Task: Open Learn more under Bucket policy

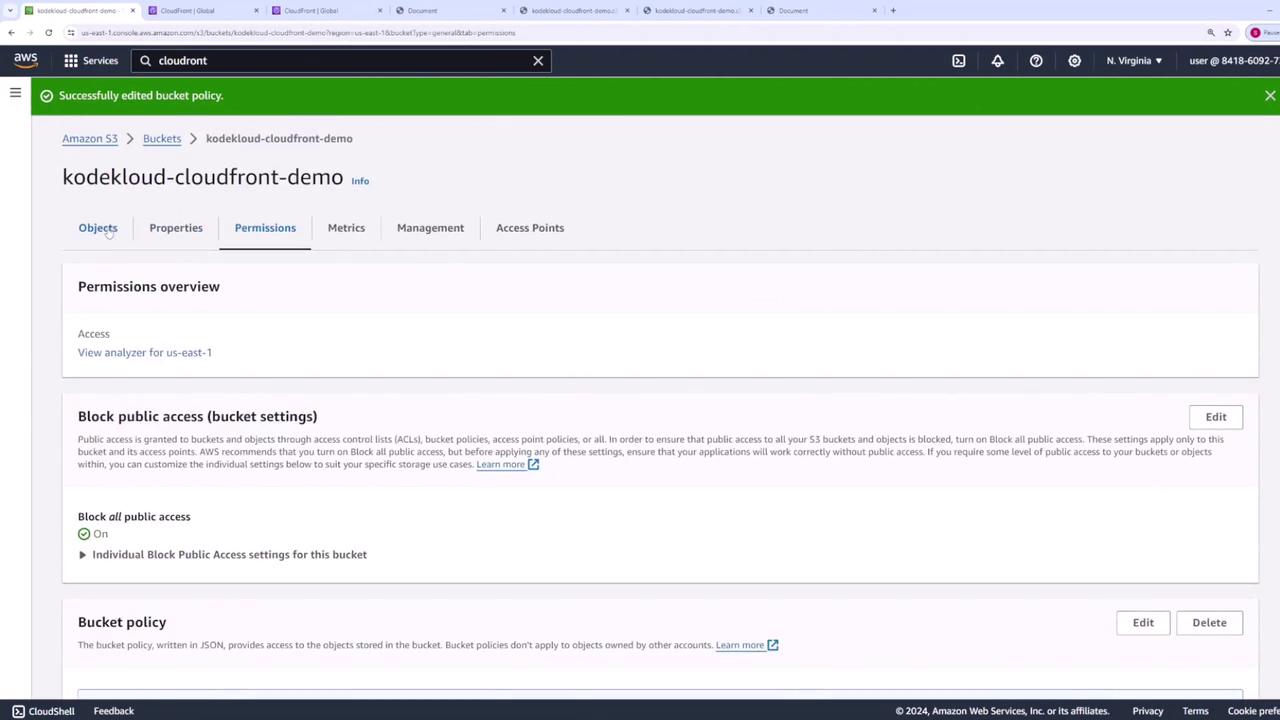Action: click(740, 645)
